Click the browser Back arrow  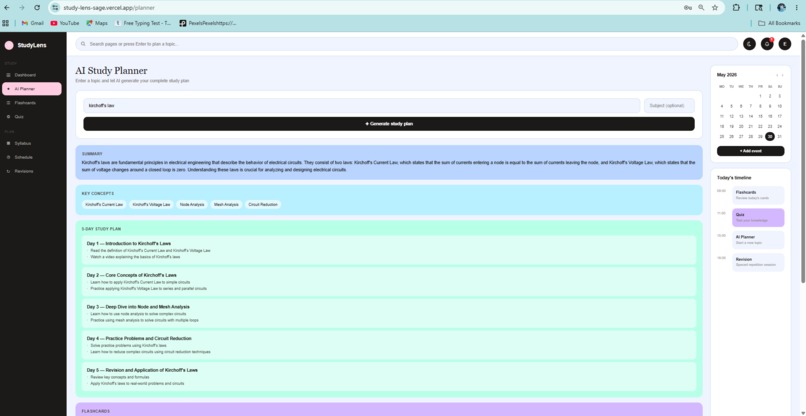tap(7, 8)
